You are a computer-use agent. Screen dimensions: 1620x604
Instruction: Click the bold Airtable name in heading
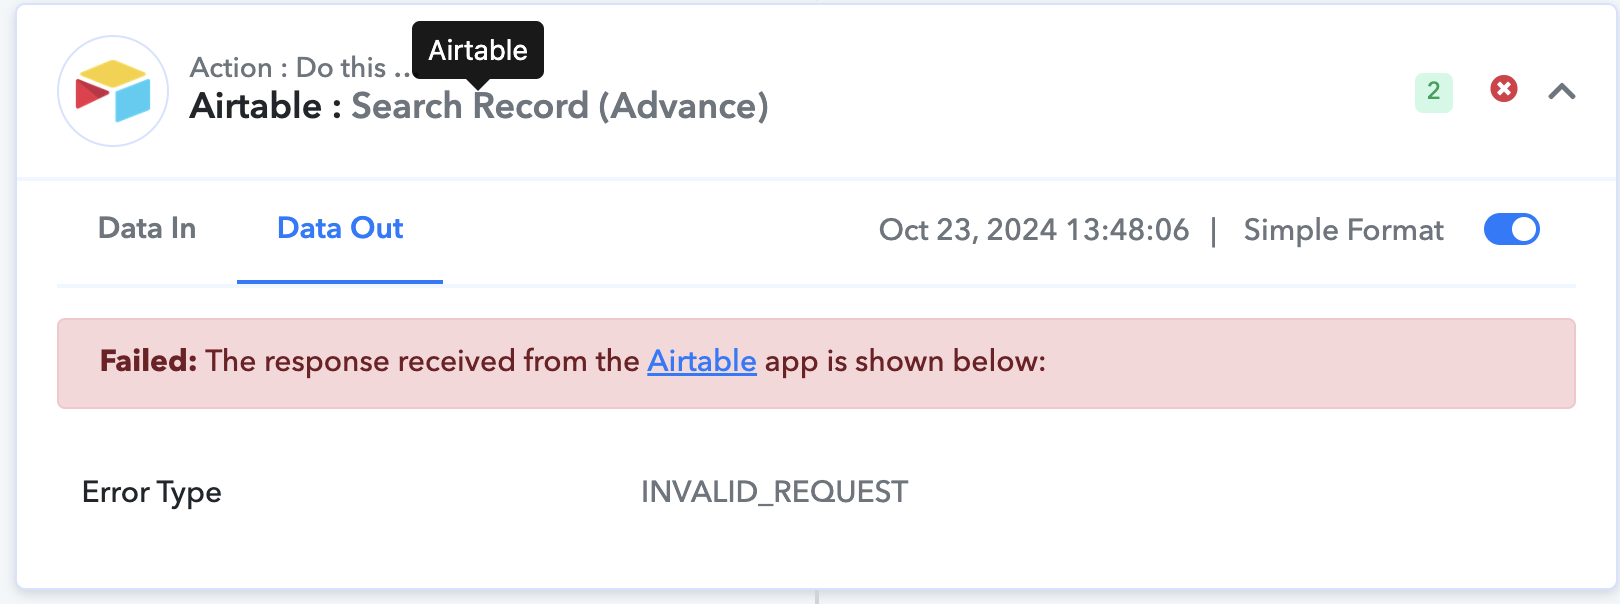(256, 106)
